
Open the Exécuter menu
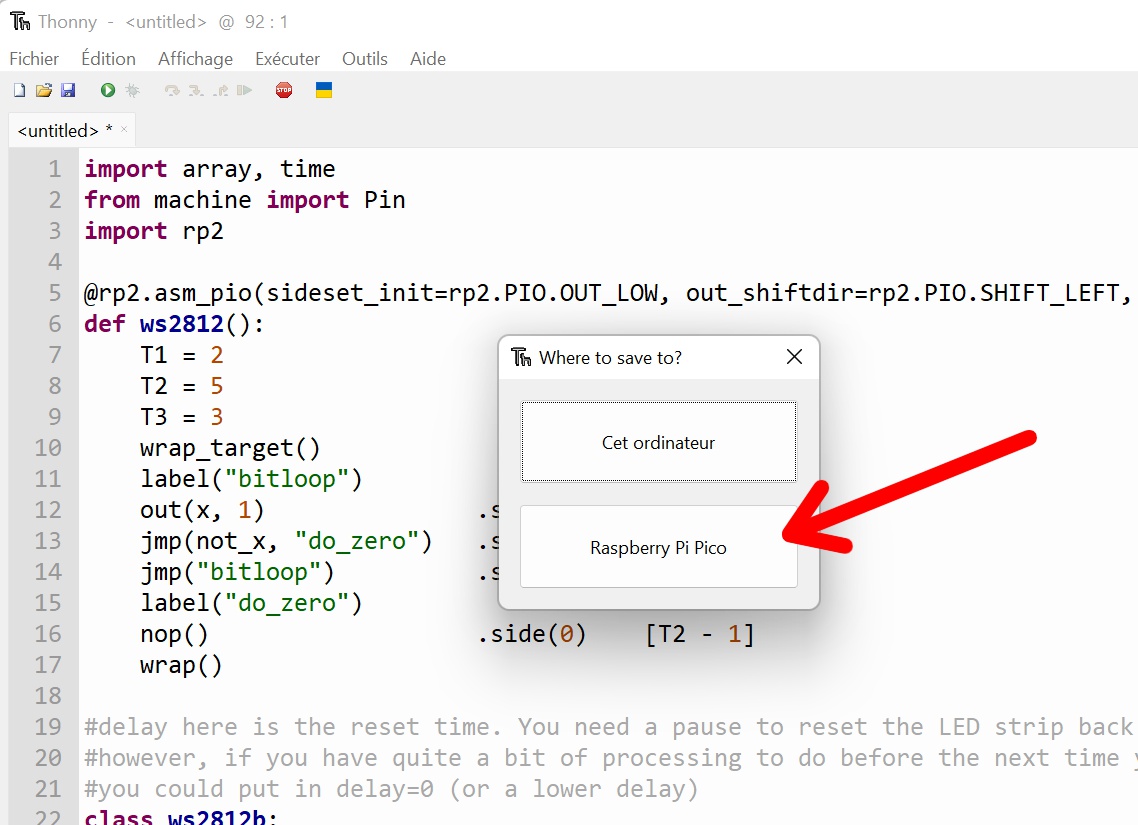(x=287, y=59)
